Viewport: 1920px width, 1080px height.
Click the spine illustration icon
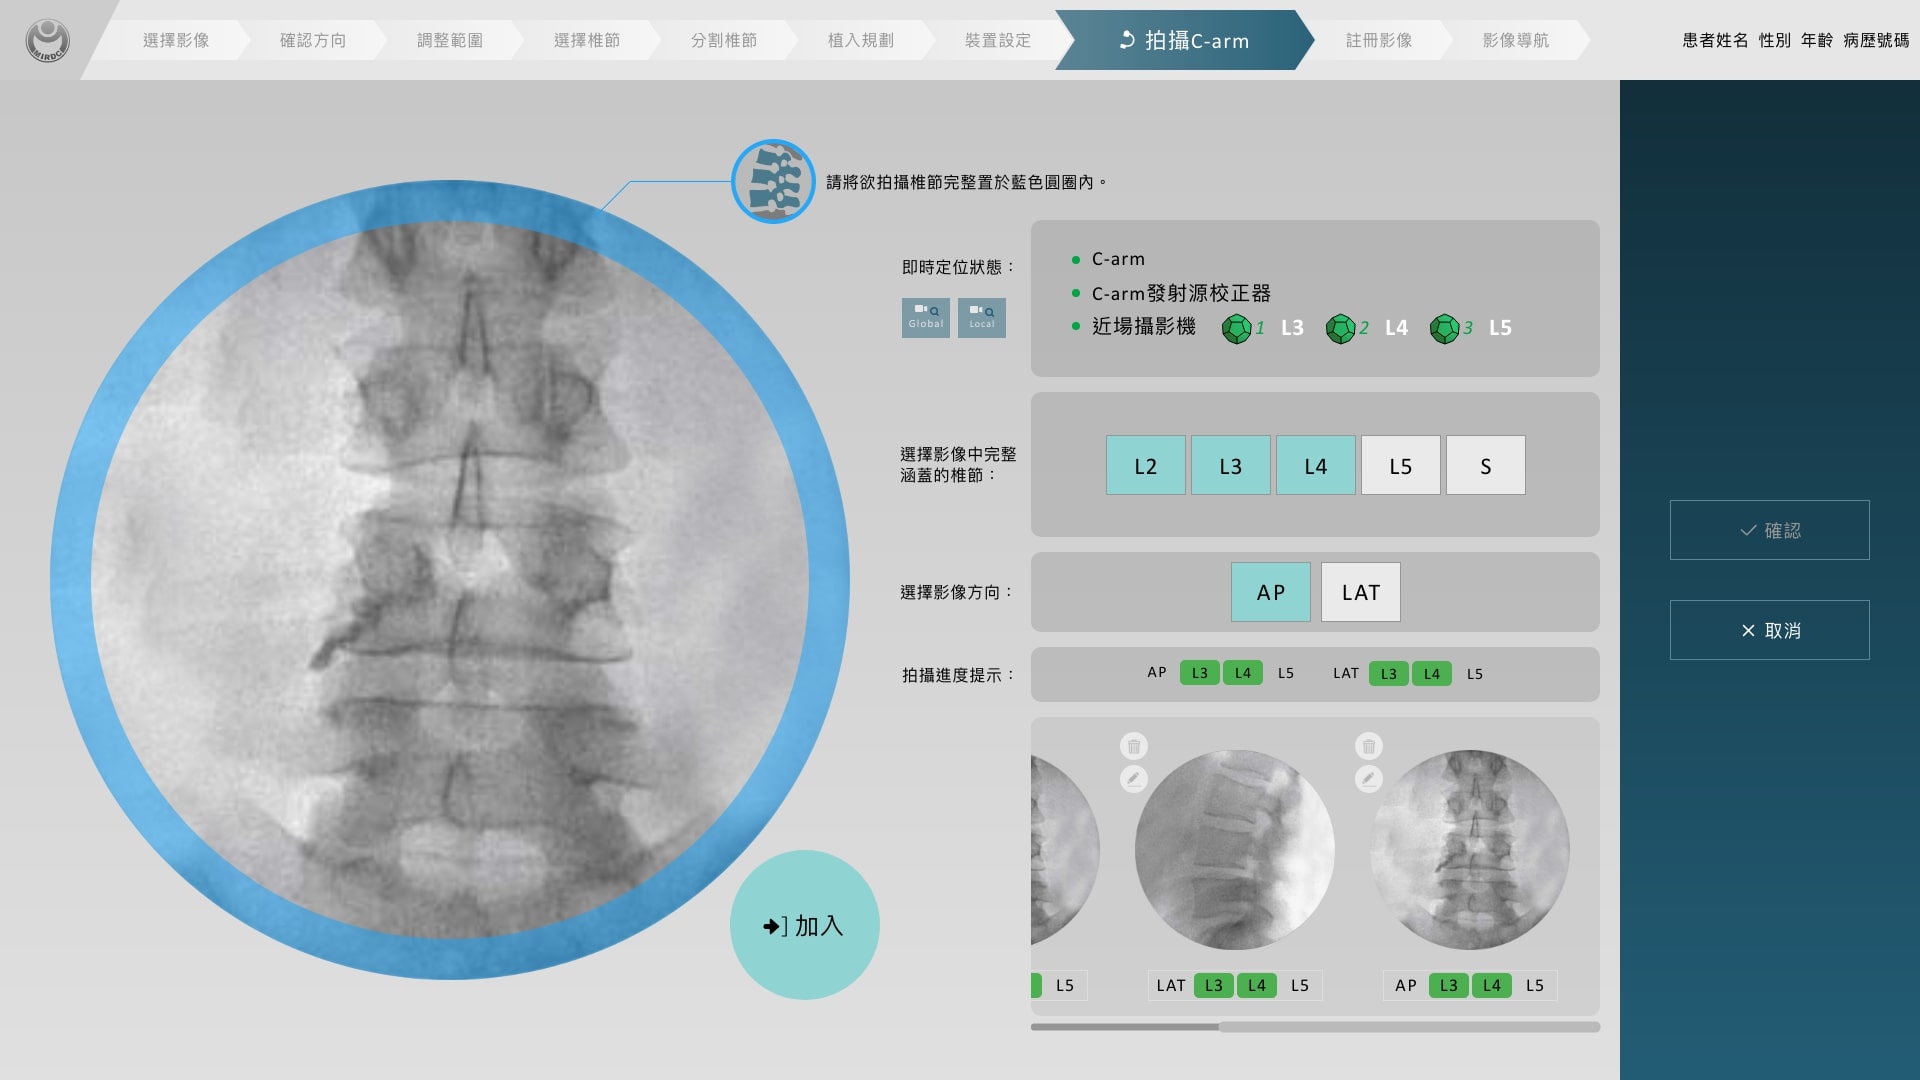[x=773, y=182]
